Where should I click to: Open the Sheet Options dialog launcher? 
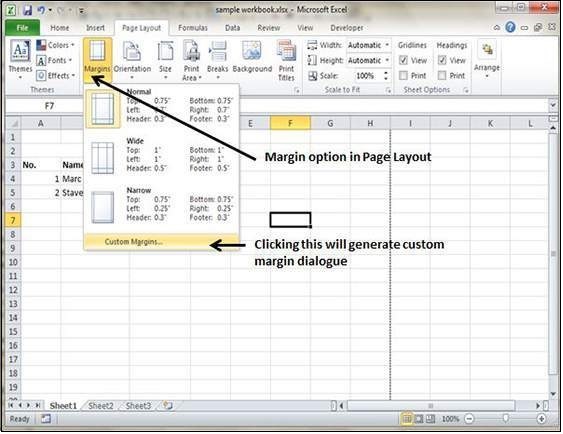click(466, 91)
